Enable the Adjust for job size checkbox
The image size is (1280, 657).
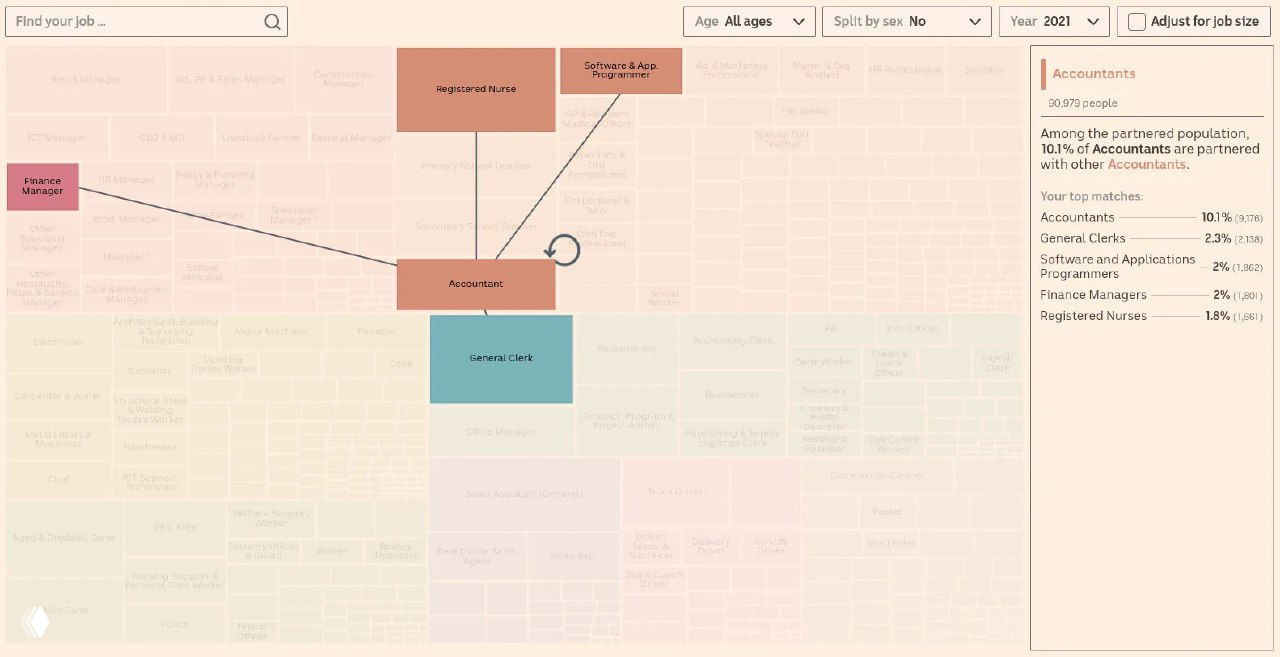1137,20
